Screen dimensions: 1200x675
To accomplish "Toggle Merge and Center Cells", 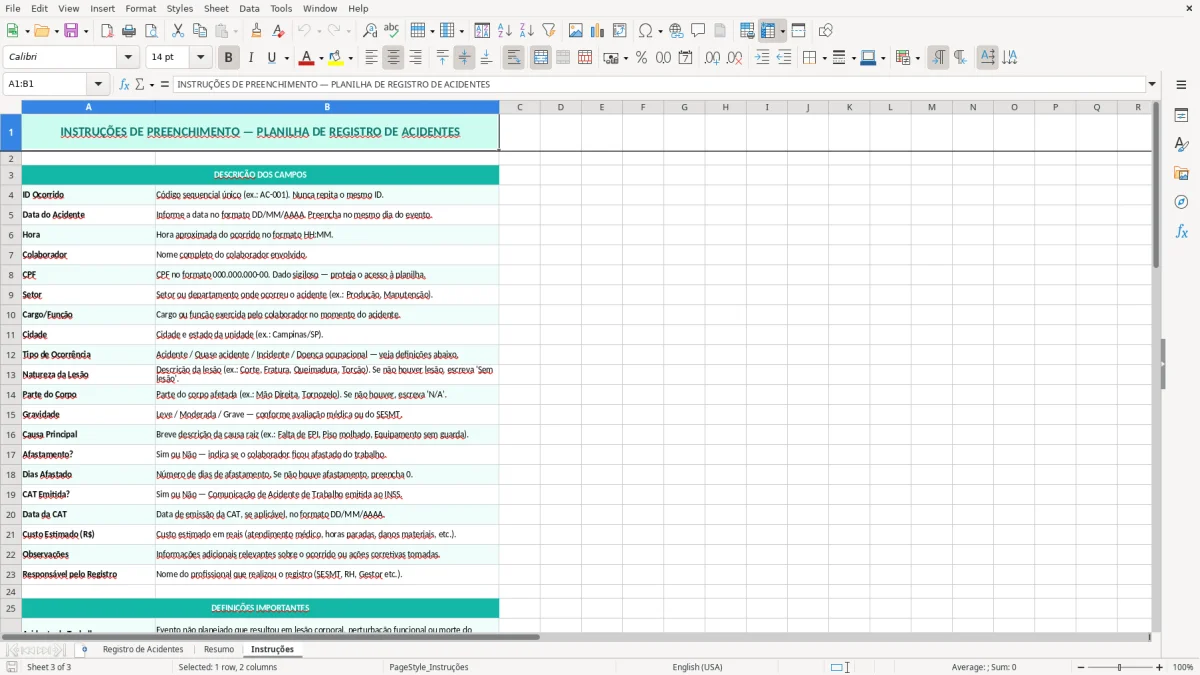I will pyautogui.click(x=541, y=58).
